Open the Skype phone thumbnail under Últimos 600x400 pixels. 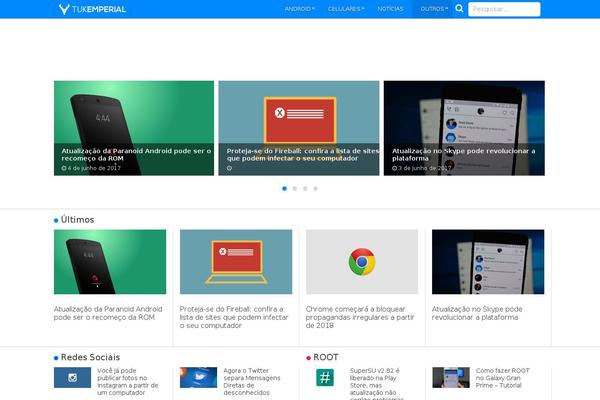point(488,262)
